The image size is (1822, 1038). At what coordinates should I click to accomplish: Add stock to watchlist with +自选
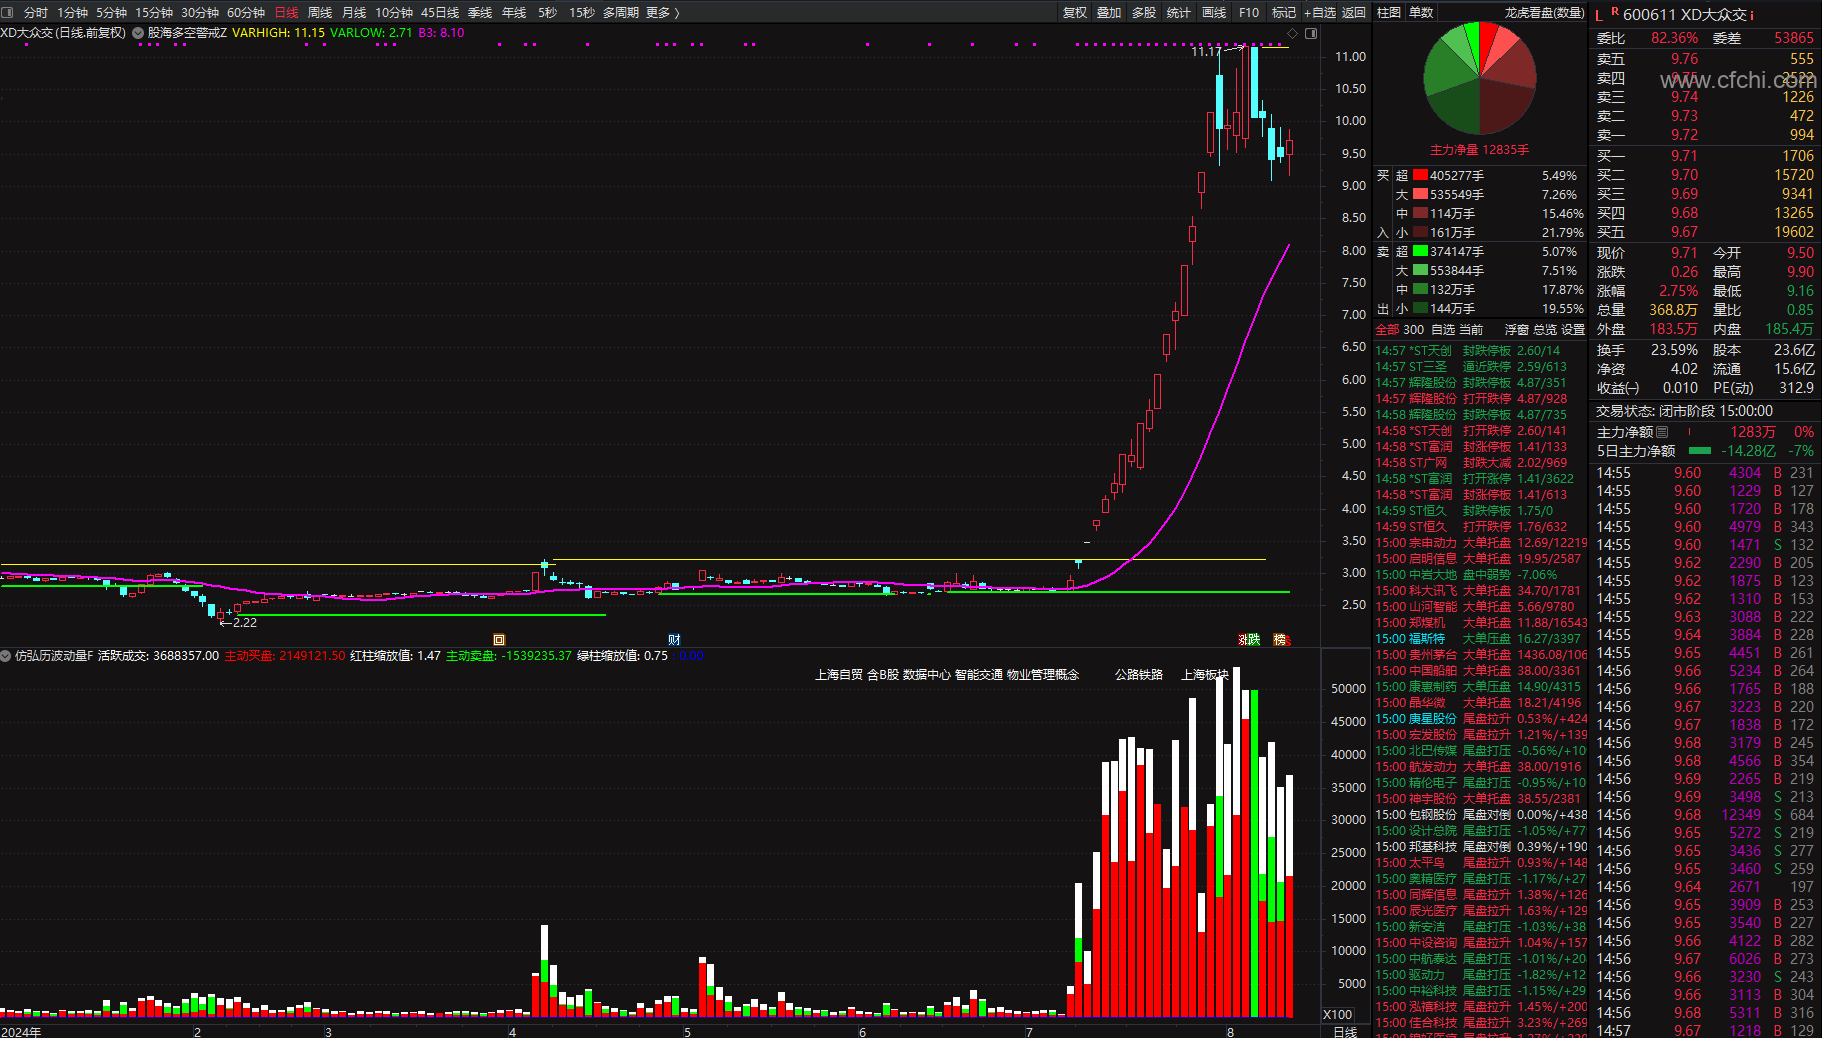pyautogui.click(x=1320, y=12)
